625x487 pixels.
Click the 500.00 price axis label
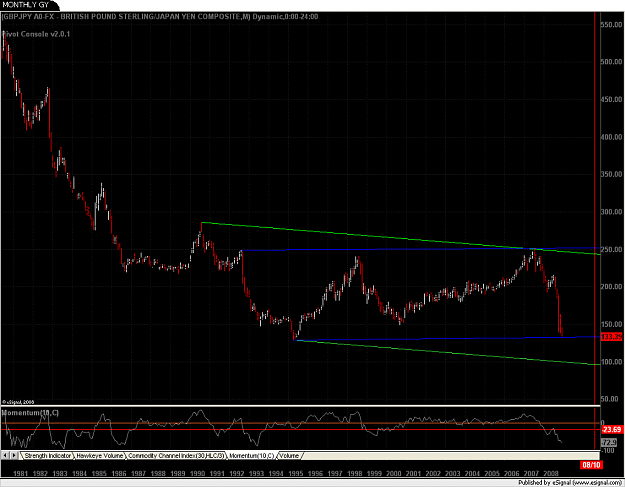point(611,62)
